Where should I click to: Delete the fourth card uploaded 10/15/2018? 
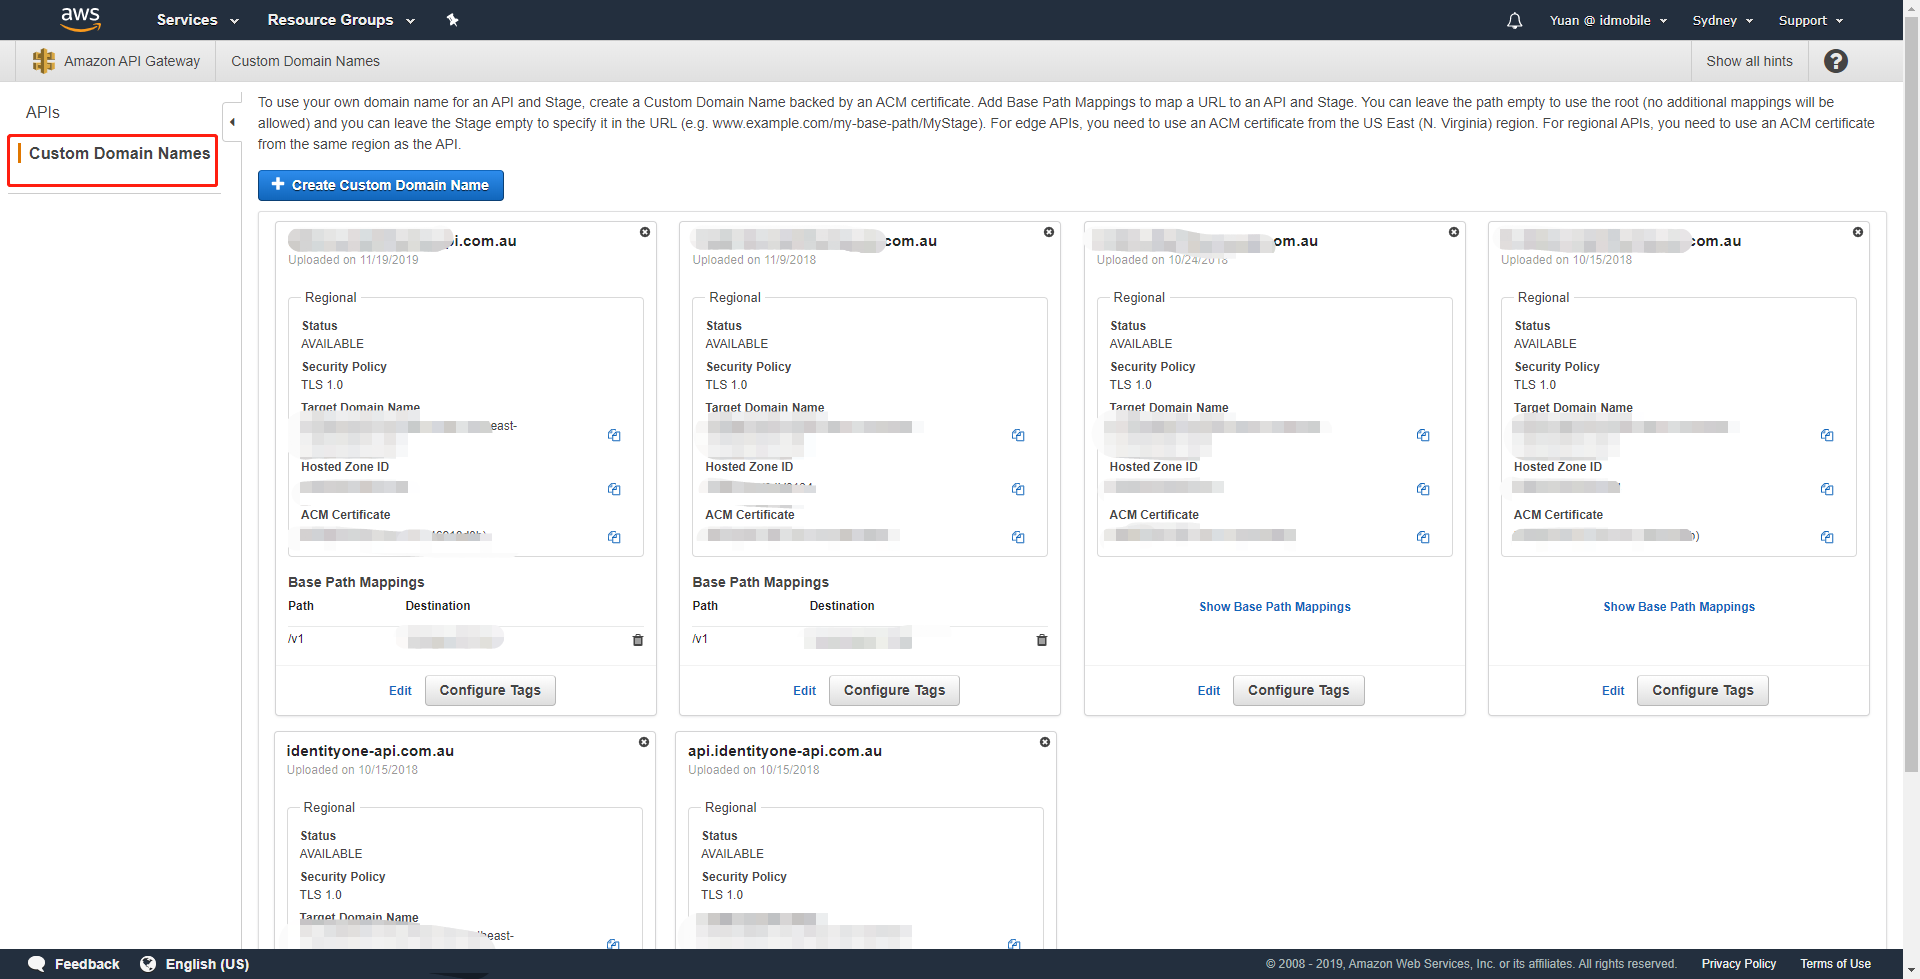tap(1858, 232)
